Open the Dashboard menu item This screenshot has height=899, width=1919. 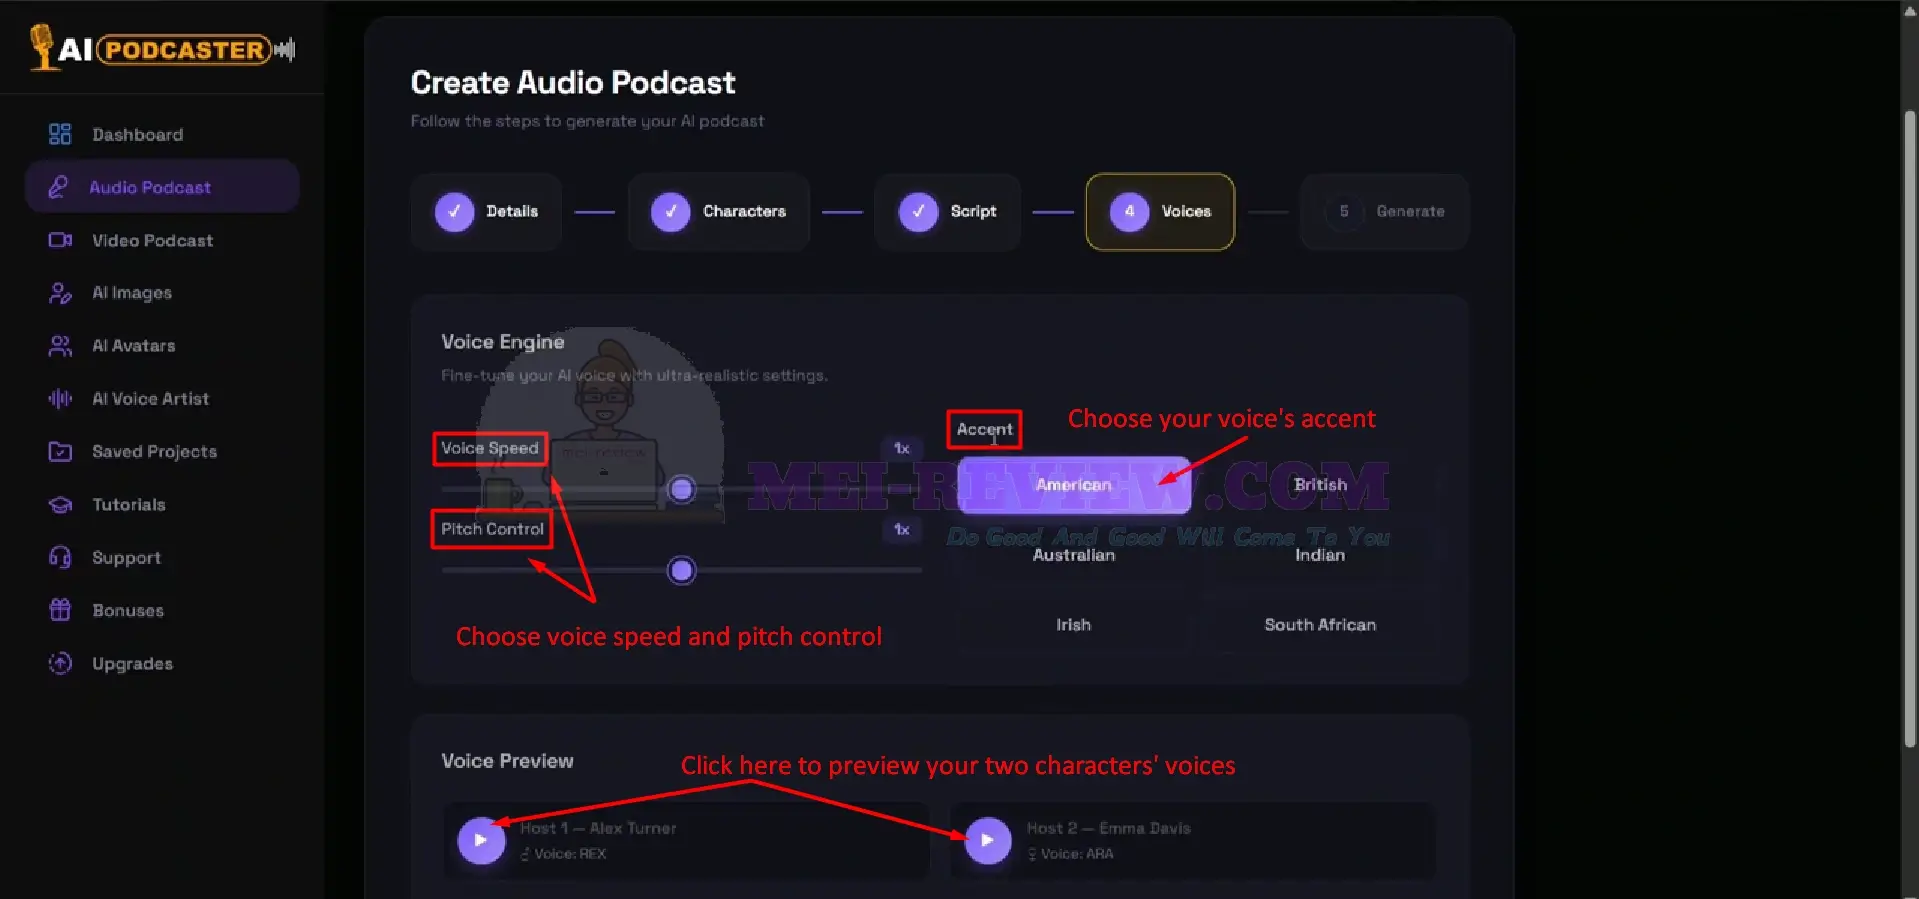point(162,134)
